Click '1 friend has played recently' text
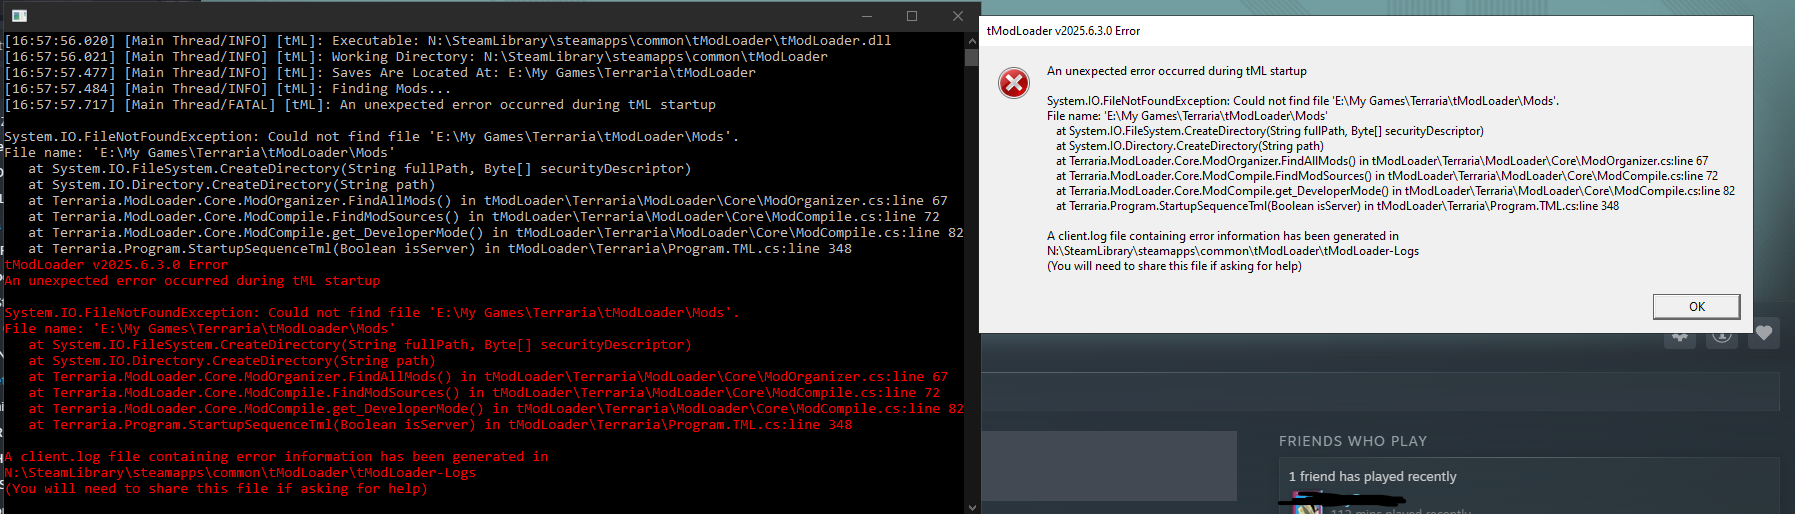This screenshot has width=1795, height=514. click(1372, 477)
